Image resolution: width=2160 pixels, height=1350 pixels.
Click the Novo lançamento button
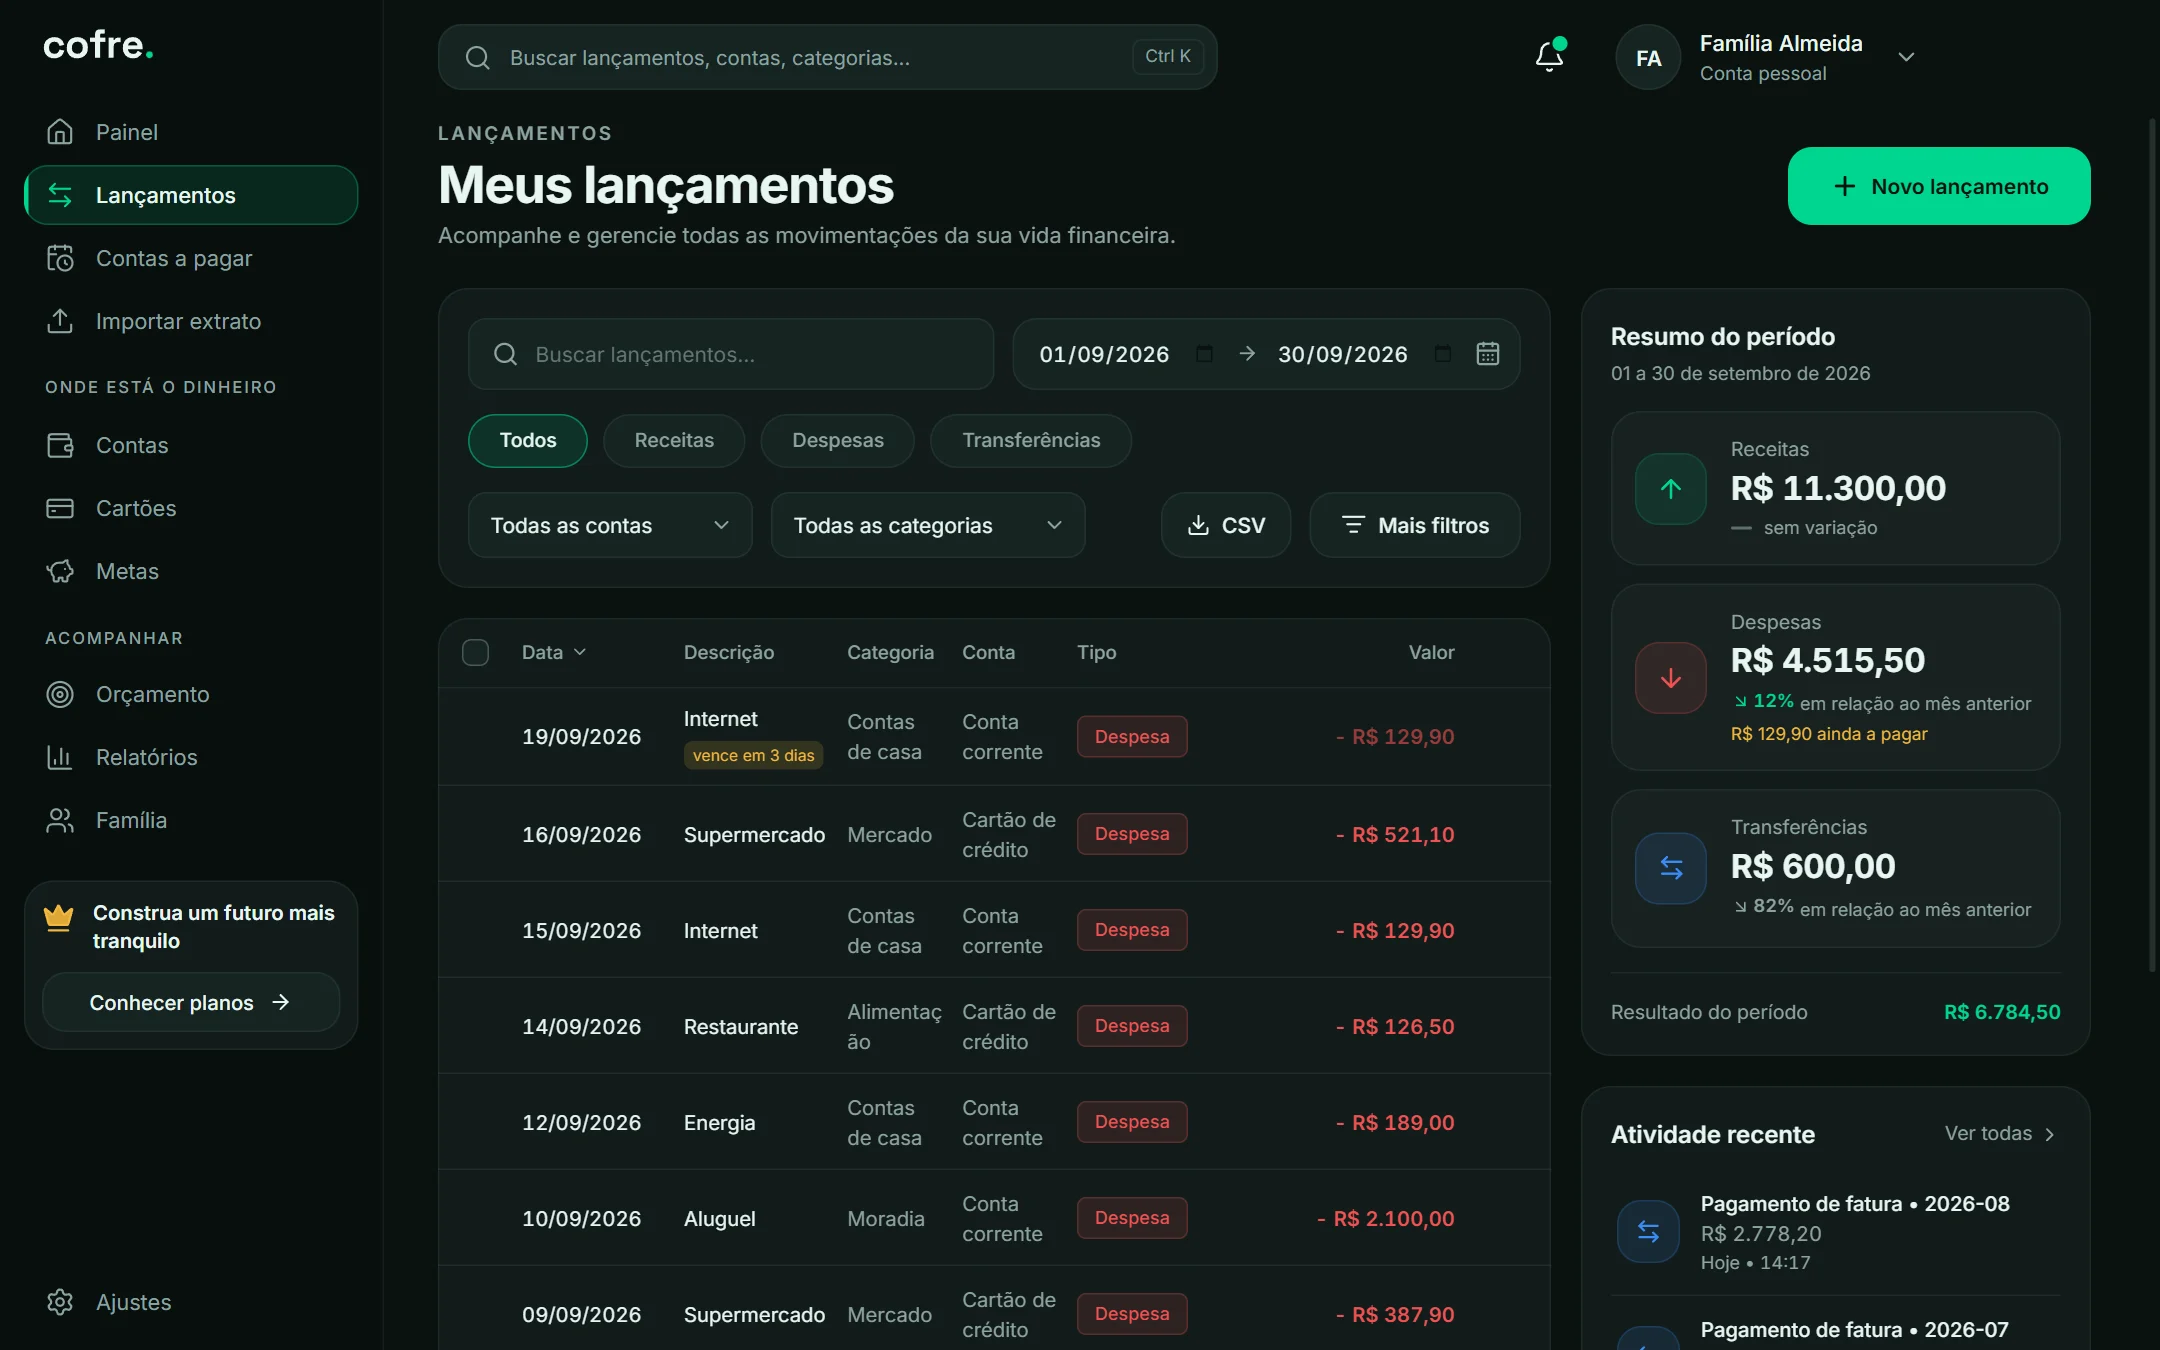coord(1939,186)
